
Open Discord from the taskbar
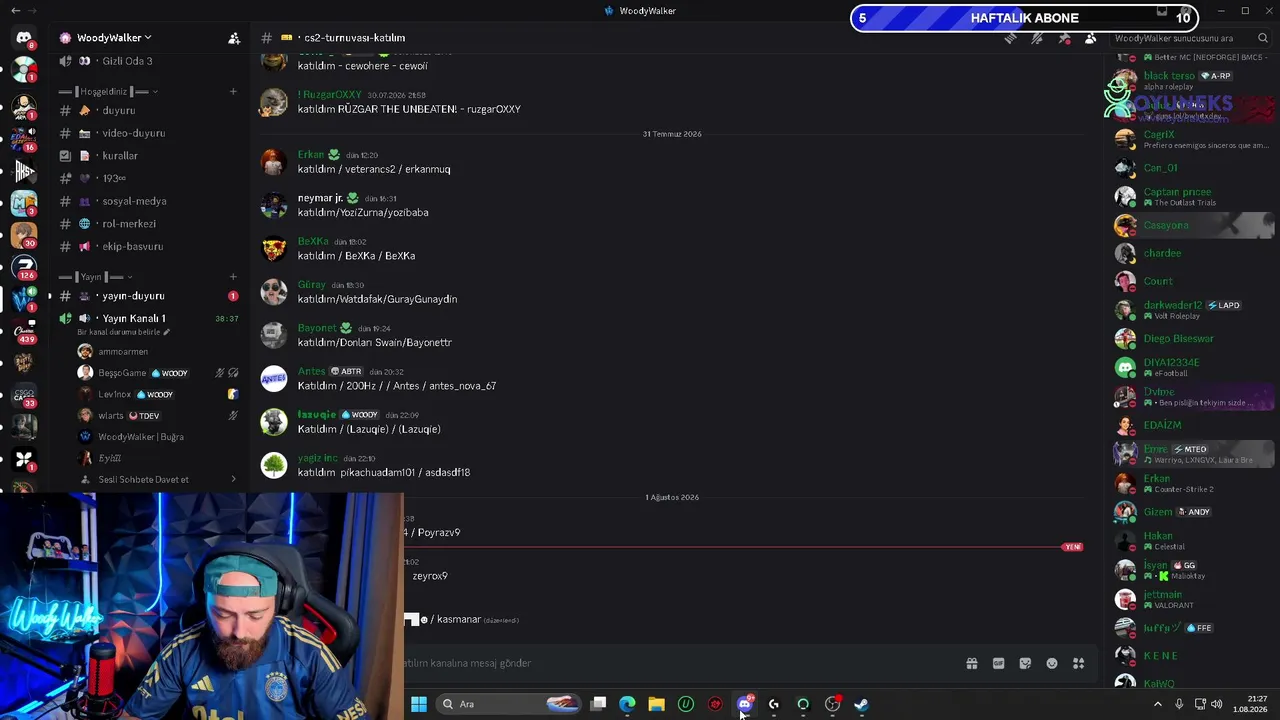(x=744, y=704)
